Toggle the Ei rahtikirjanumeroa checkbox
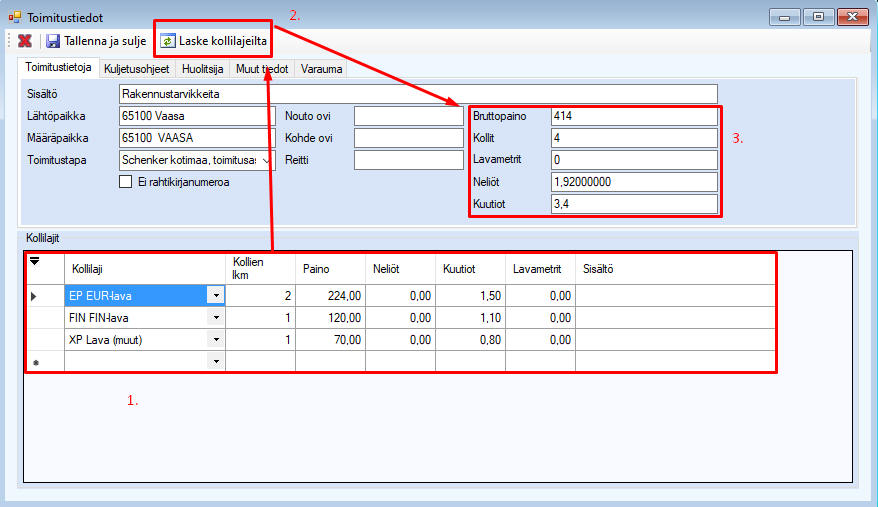 click(x=125, y=182)
